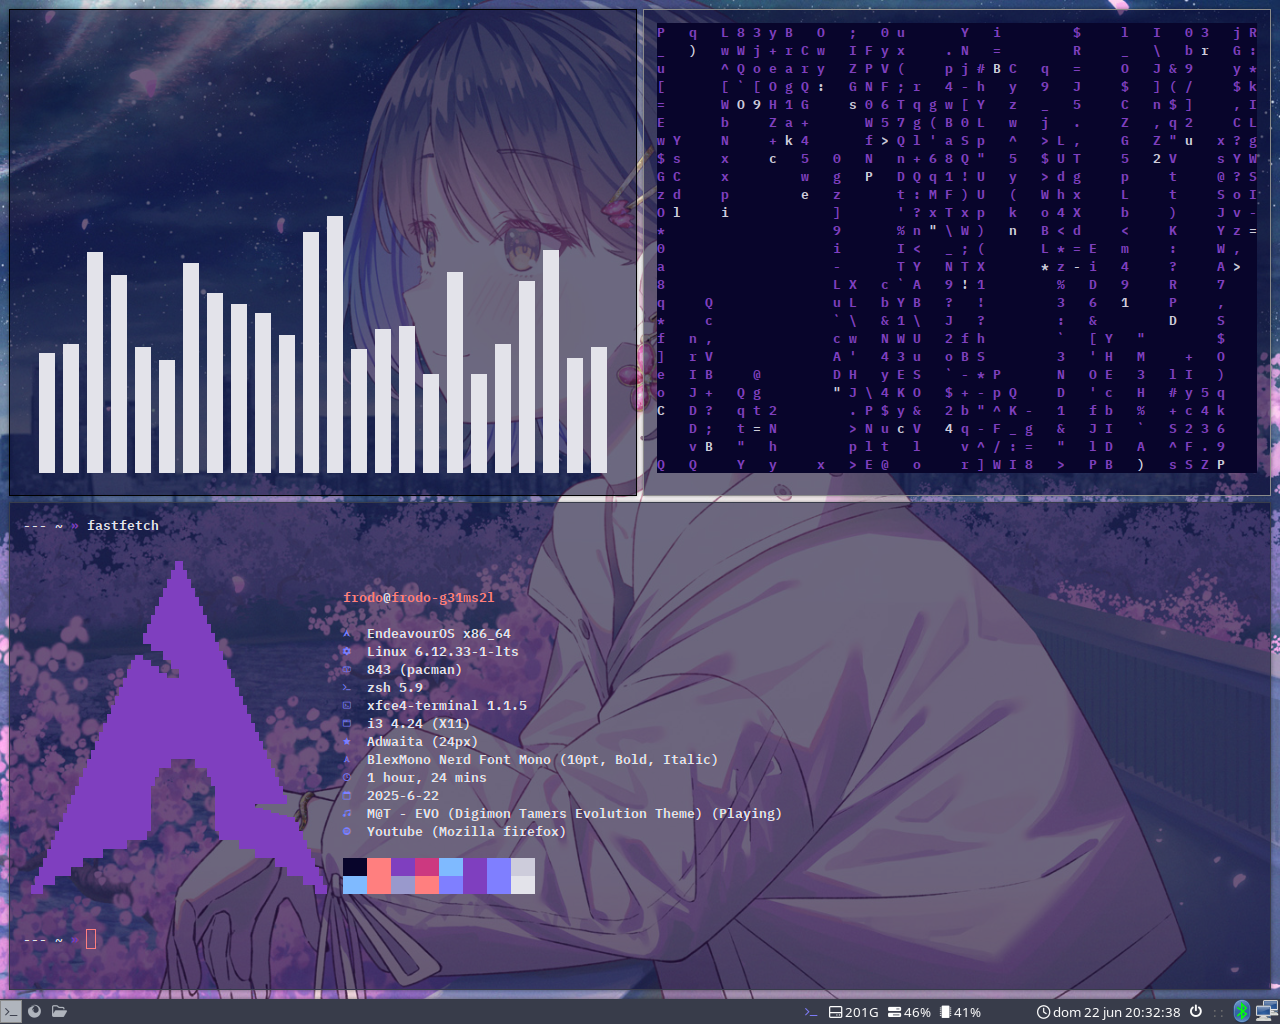
Task: Click the date text 2025-6-22
Action: click(403, 796)
